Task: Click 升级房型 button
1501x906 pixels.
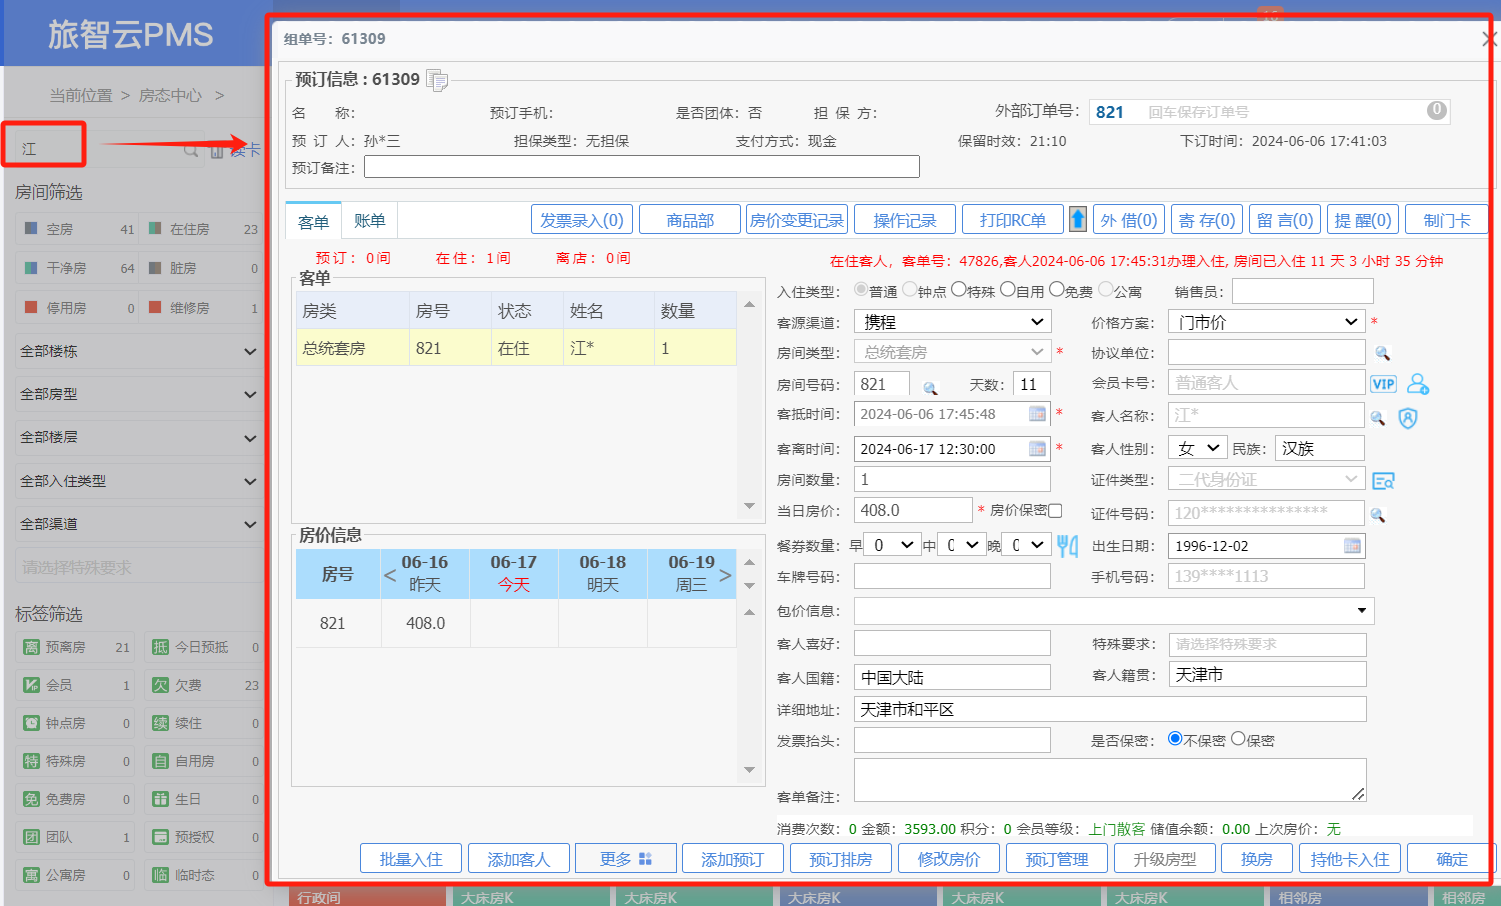Action: point(1165,859)
